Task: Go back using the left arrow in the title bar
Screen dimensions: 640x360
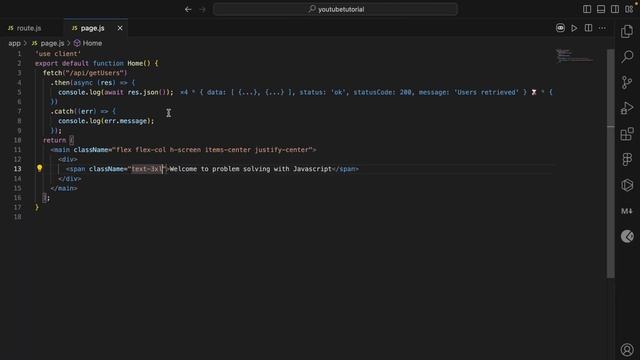Action: (x=188, y=9)
